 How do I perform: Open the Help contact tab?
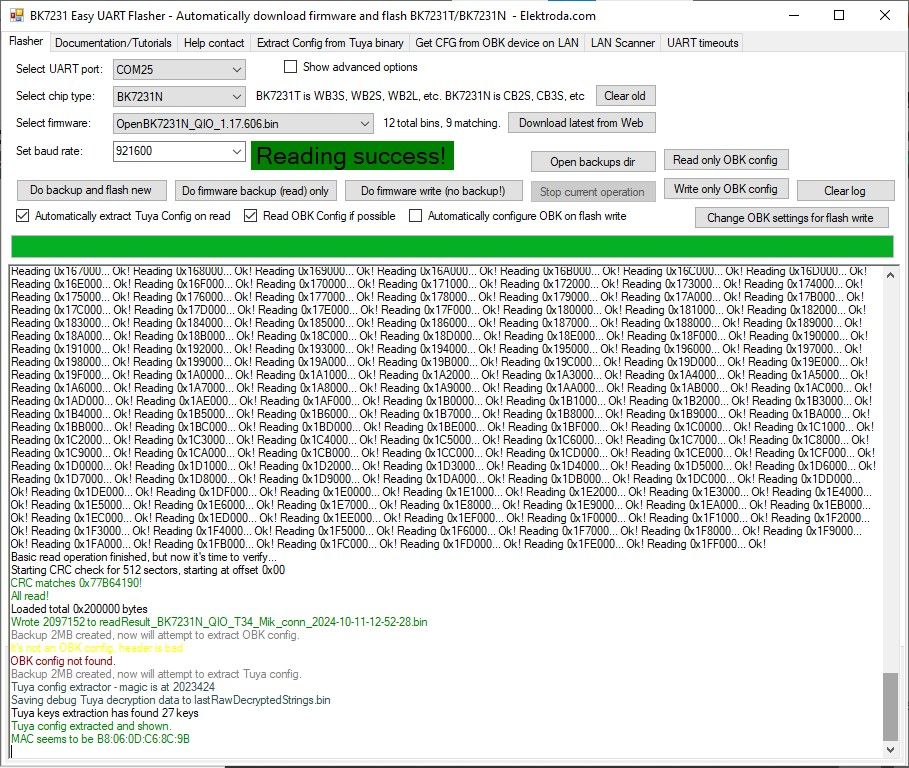click(214, 43)
